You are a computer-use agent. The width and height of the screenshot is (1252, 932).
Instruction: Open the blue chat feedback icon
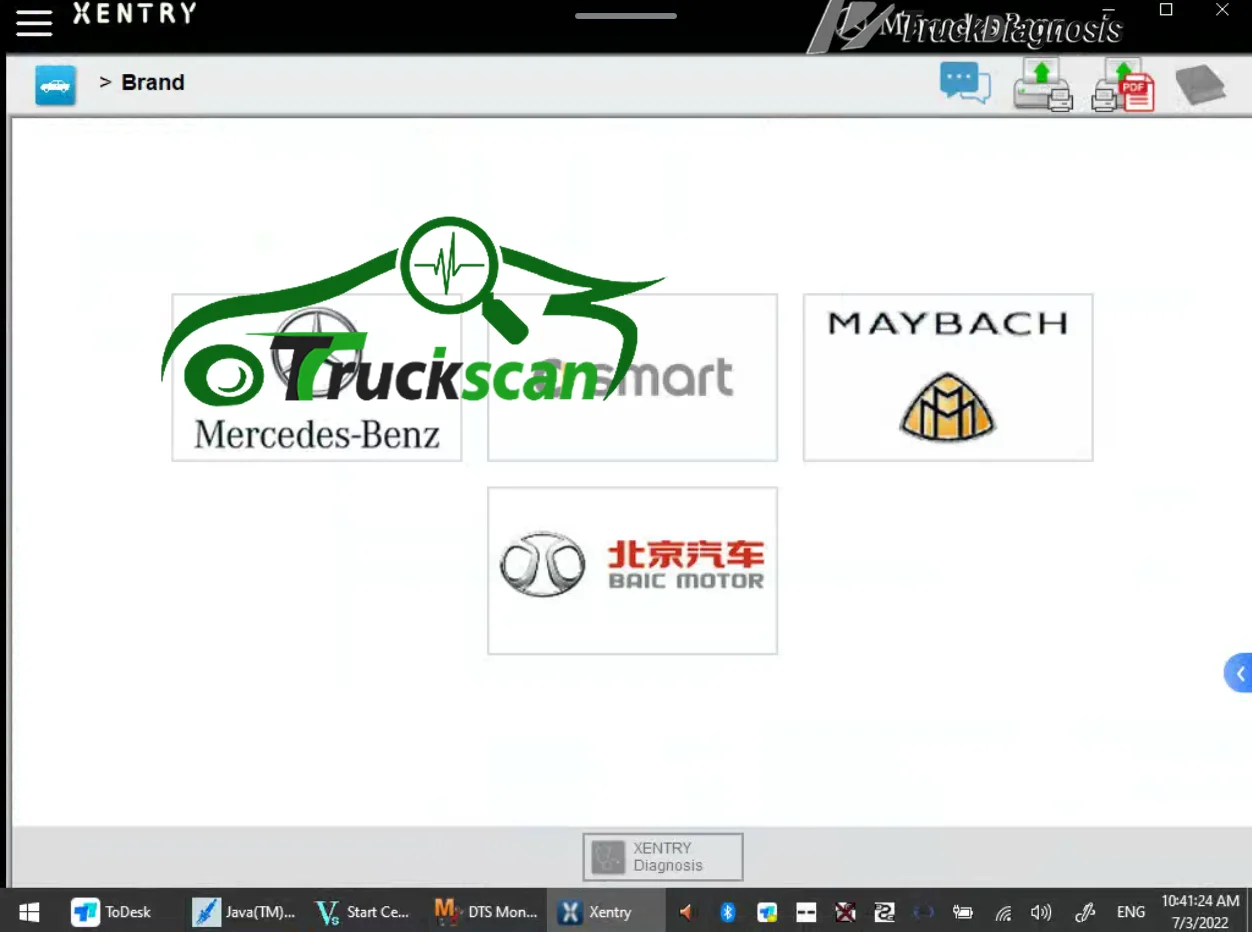965,83
